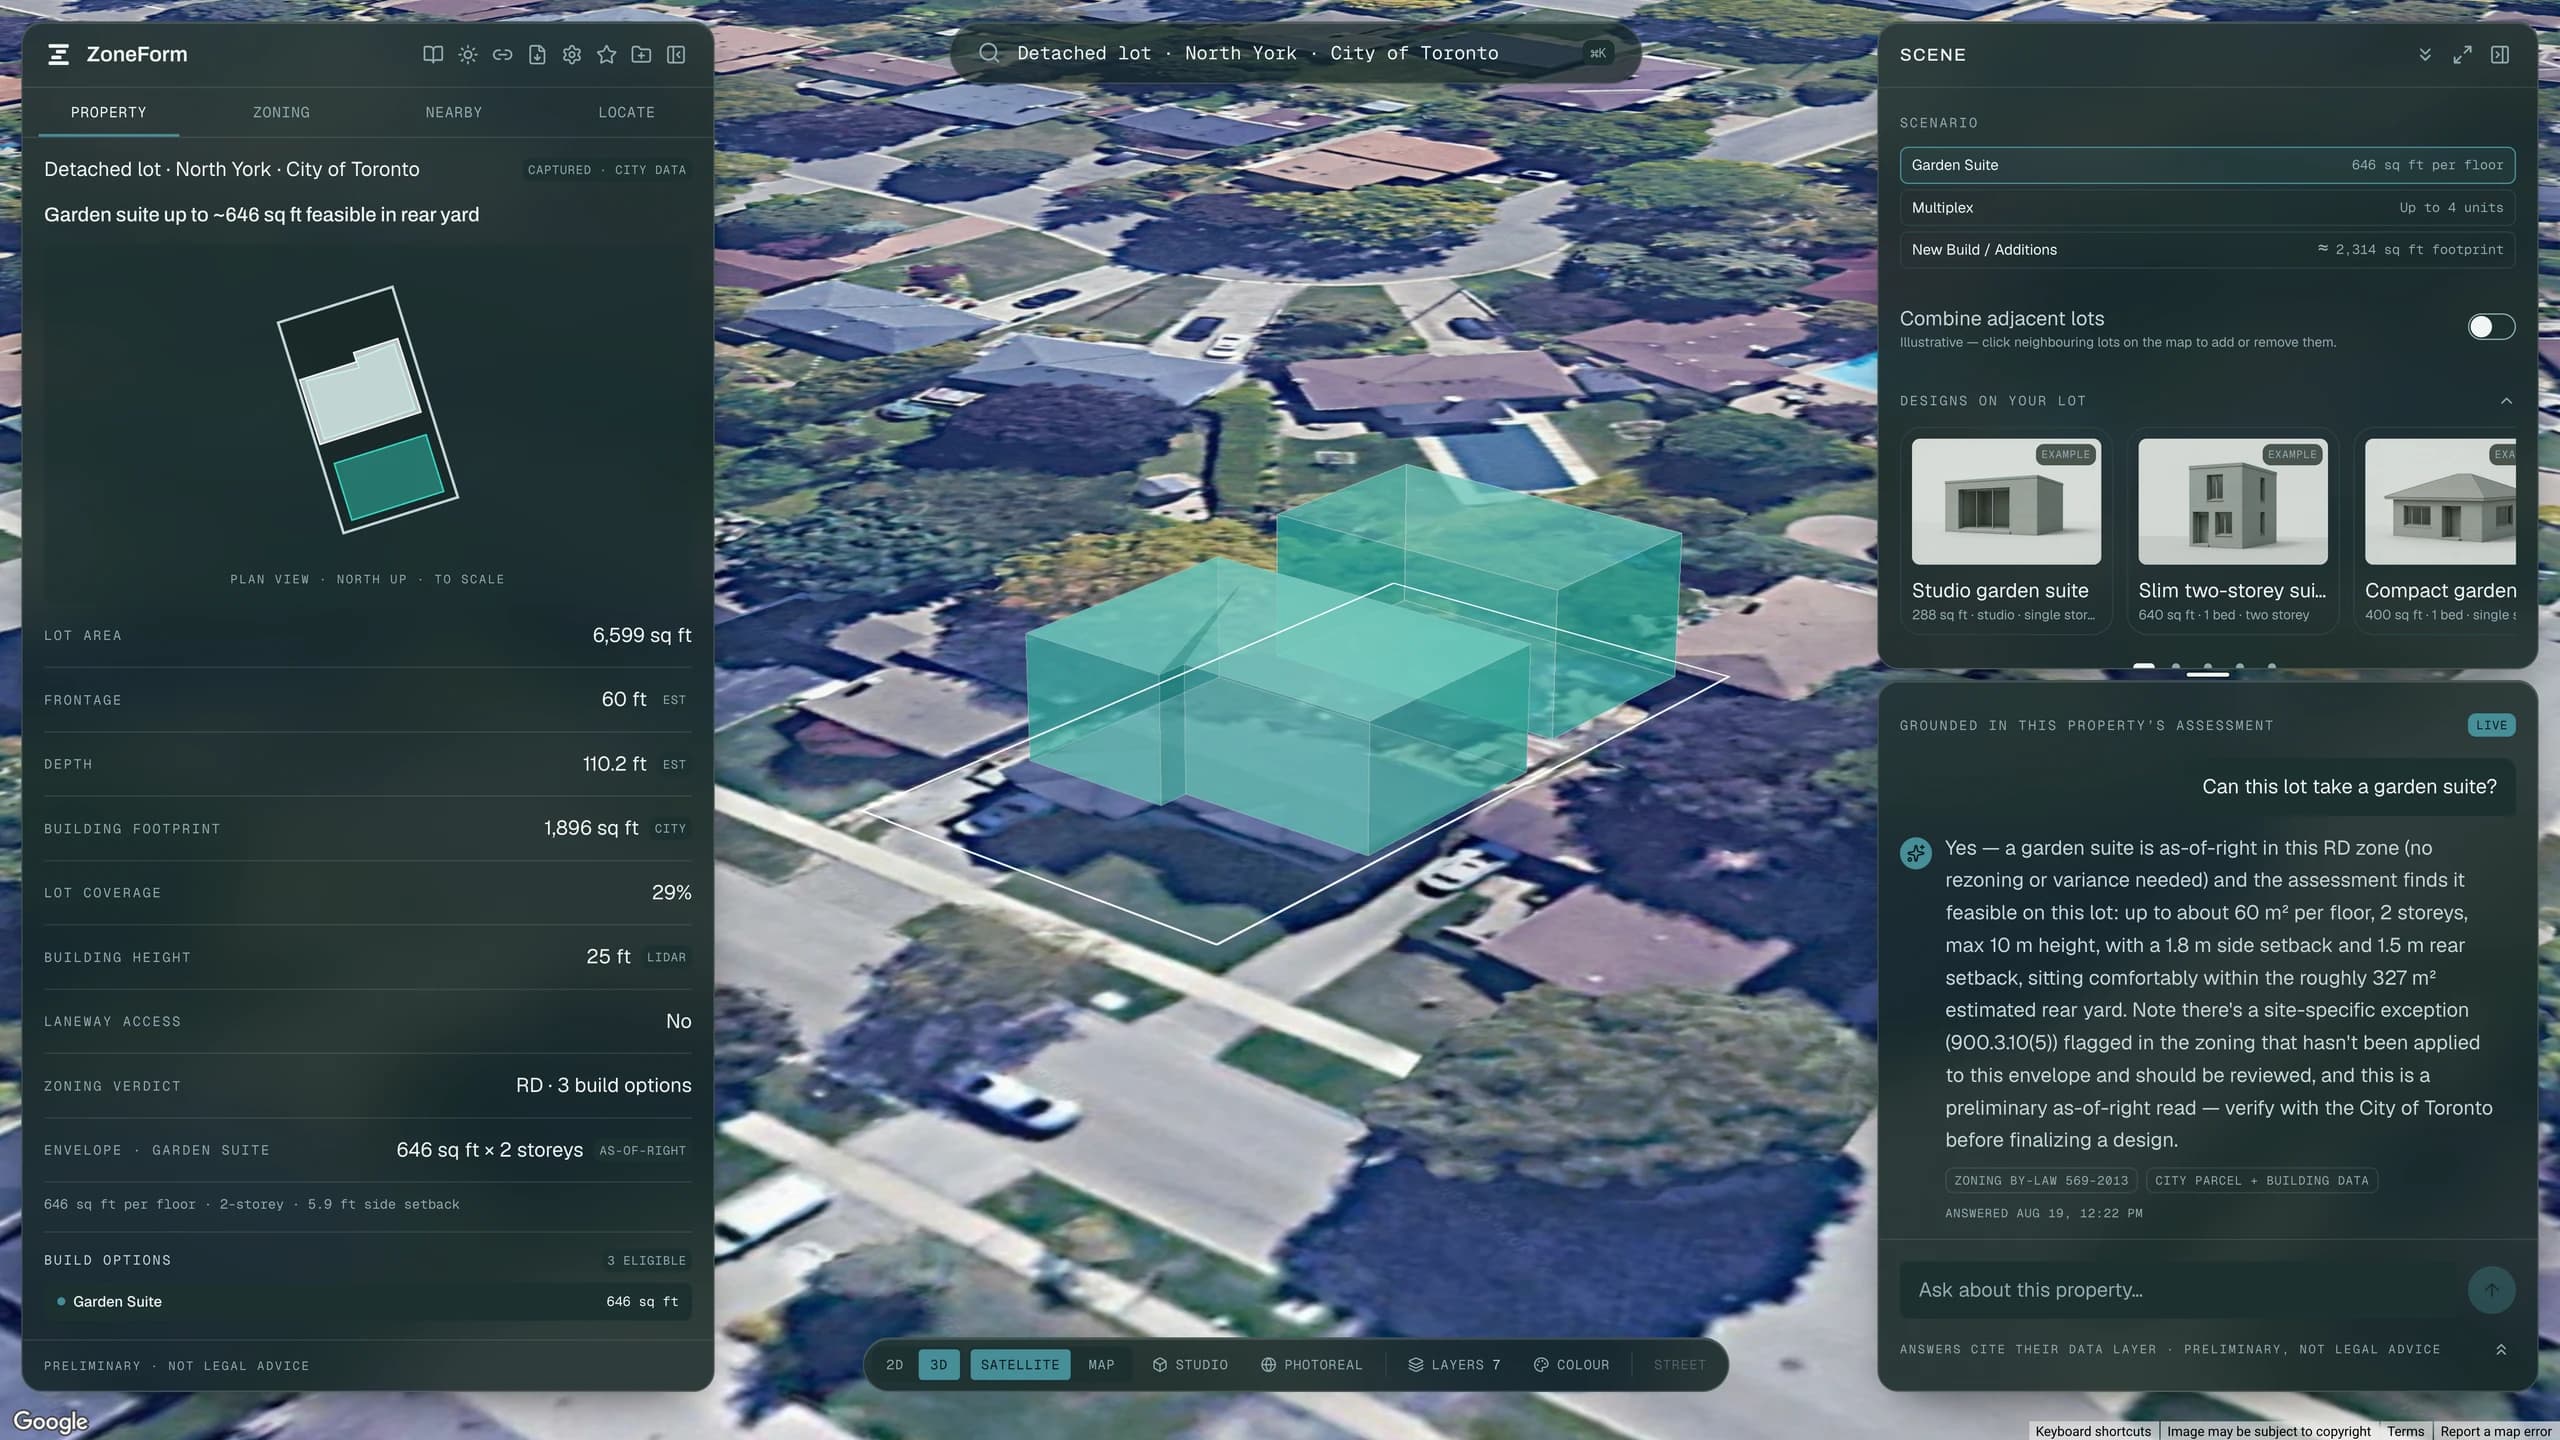Open Layers 7 menu
2560x1440 pixels.
point(1455,1365)
